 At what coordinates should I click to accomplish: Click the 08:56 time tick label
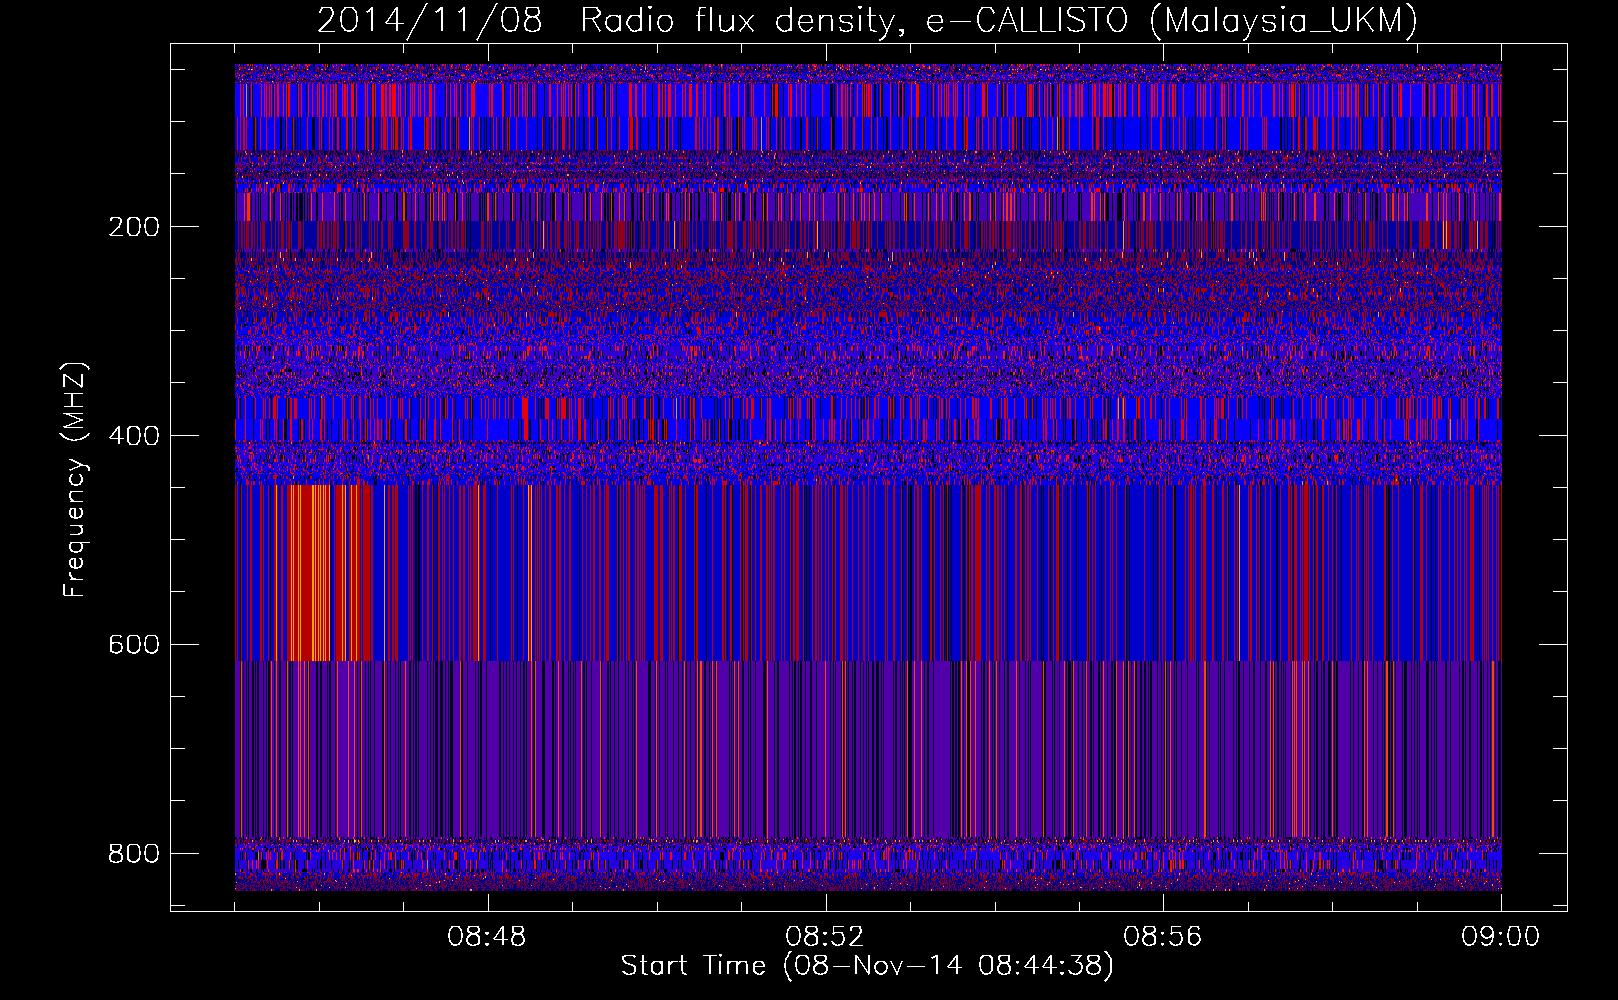click(1162, 937)
